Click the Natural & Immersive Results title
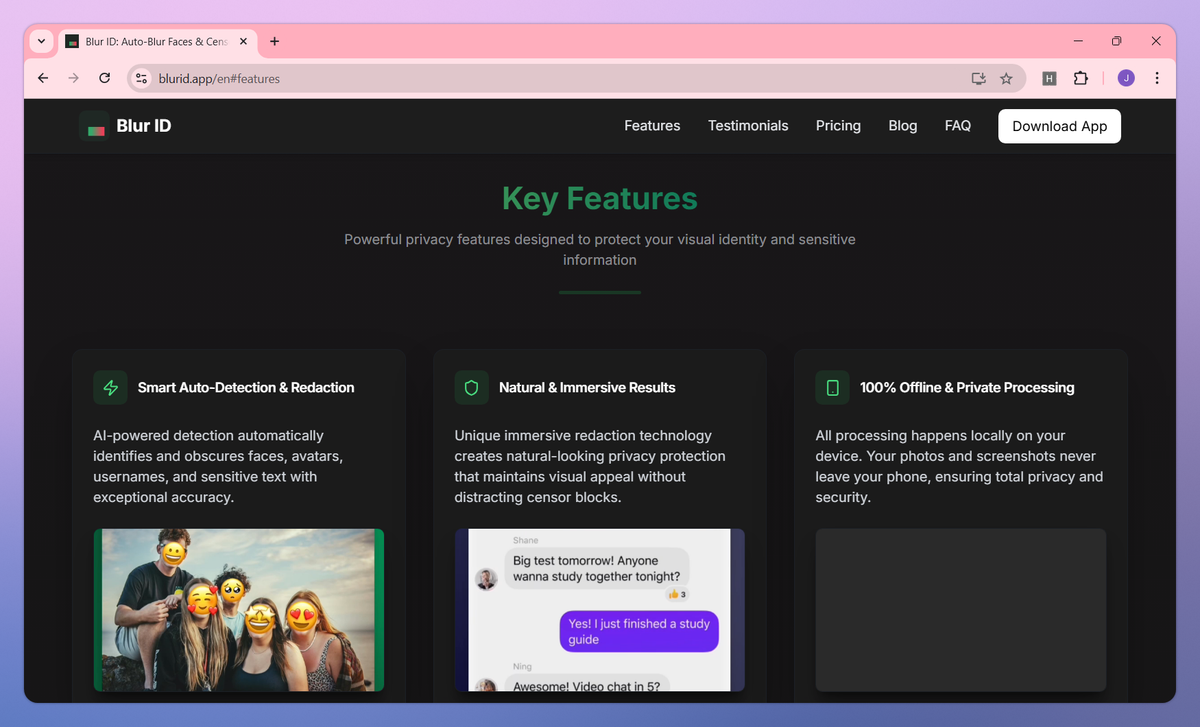This screenshot has width=1200, height=727. tap(587, 388)
